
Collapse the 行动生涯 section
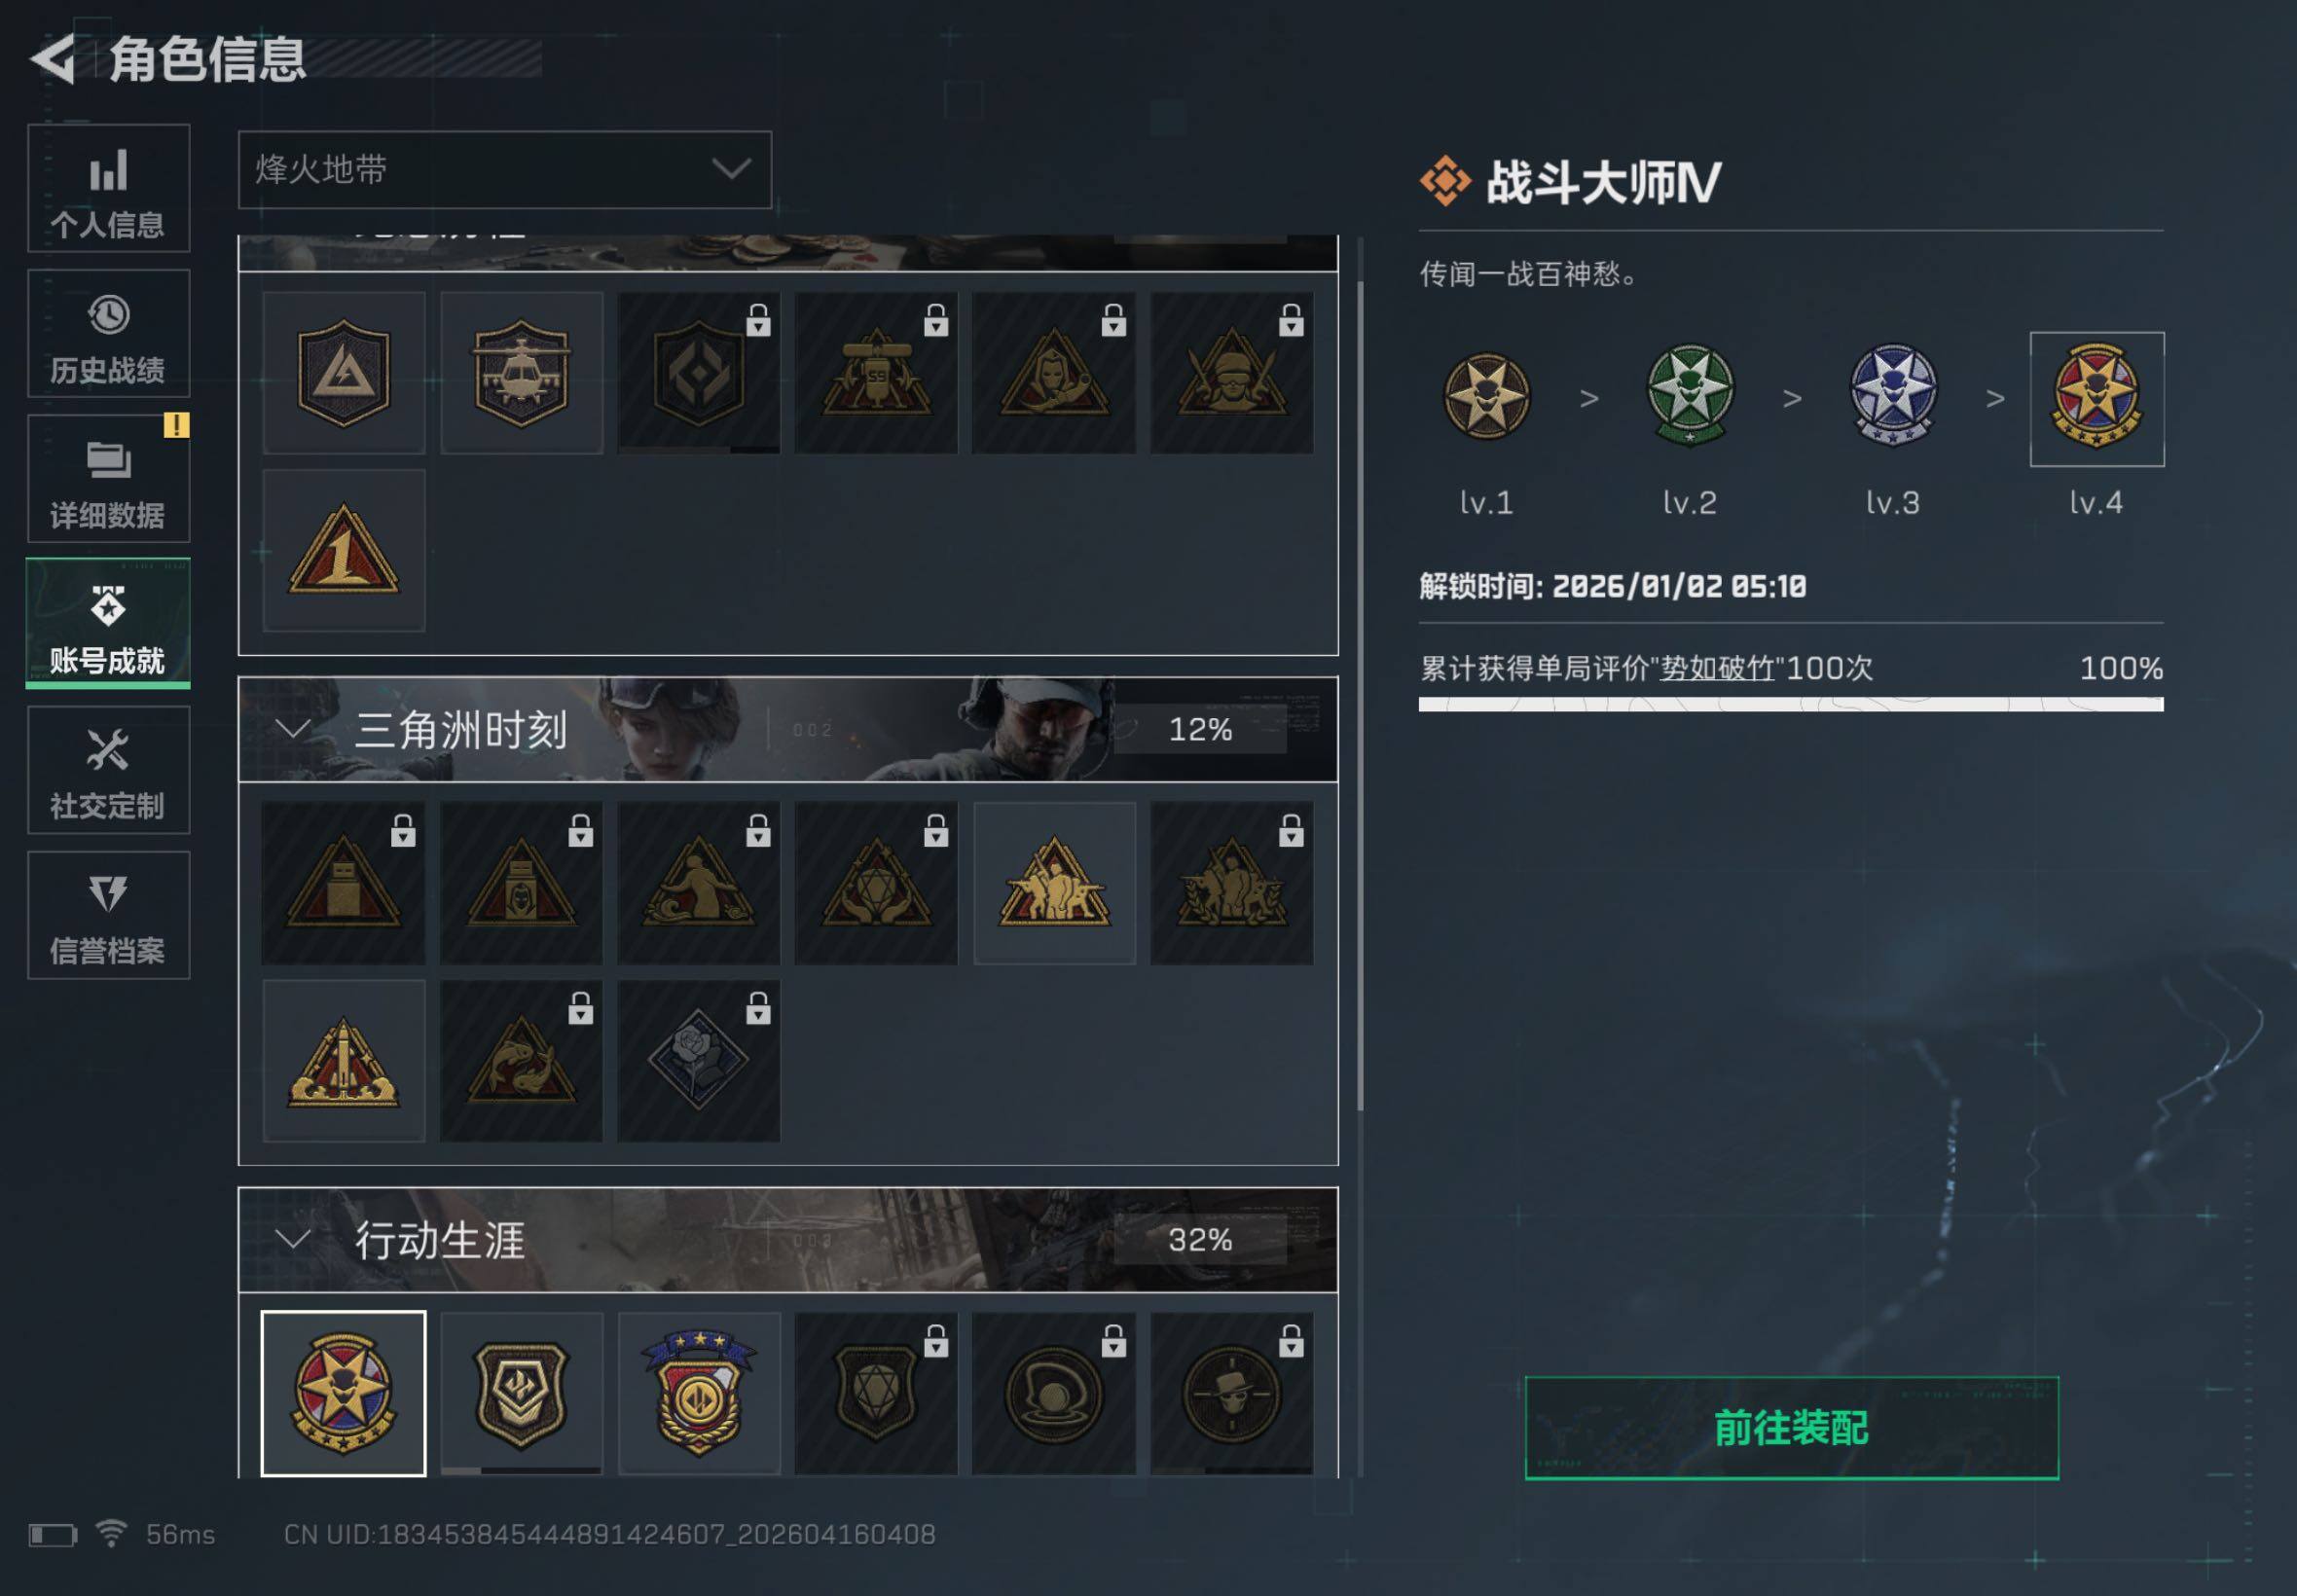coord(292,1240)
